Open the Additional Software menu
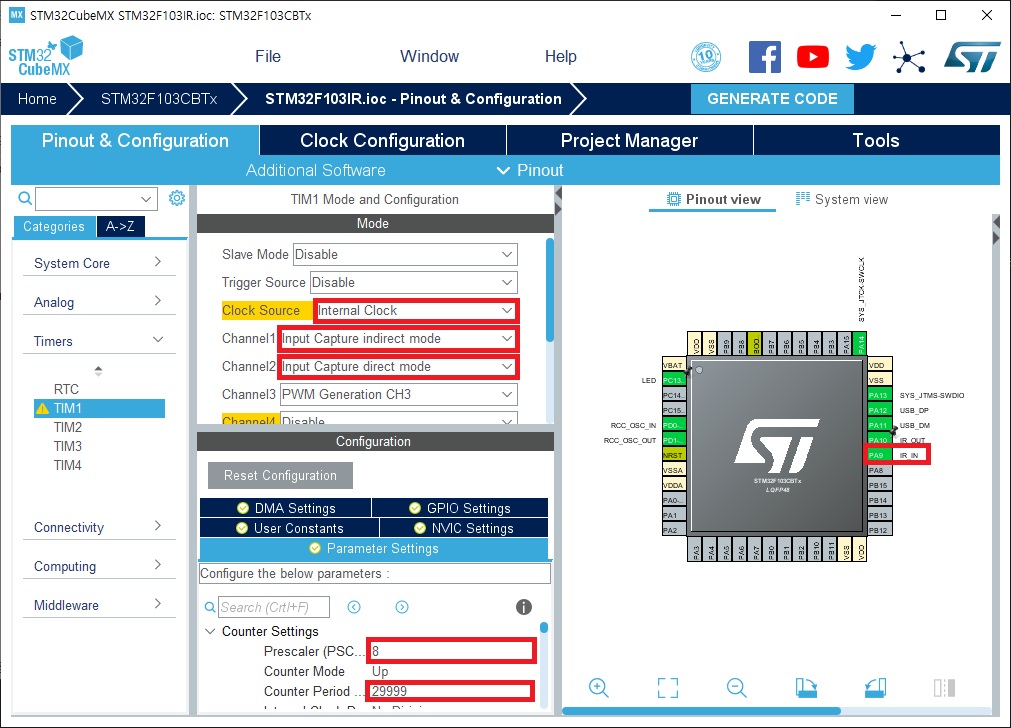Screen dimensions: 1011x728 [x=315, y=170]
